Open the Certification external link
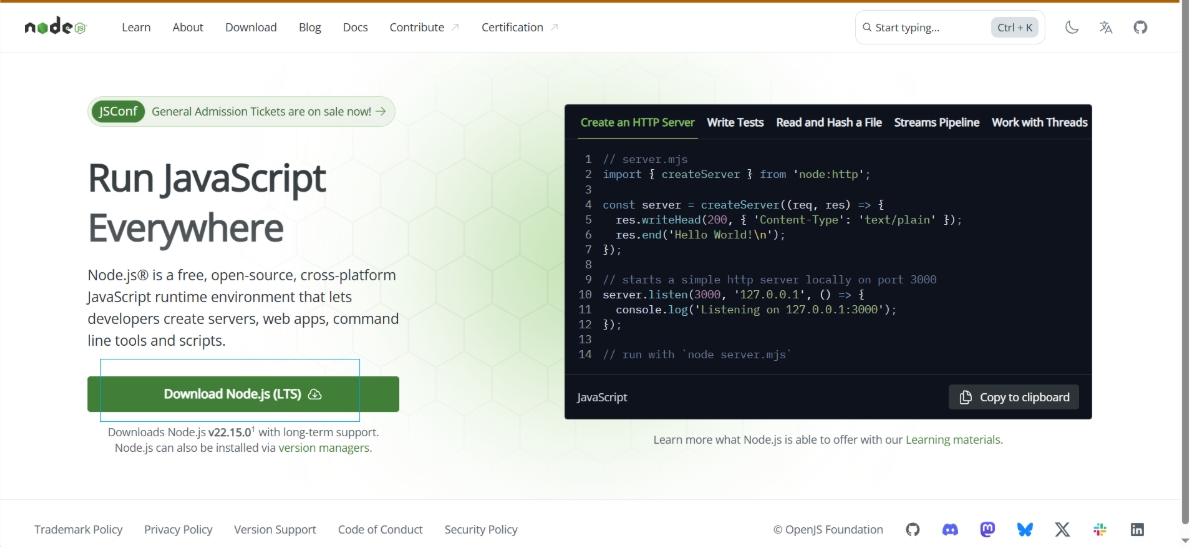Image resolution: width=1190 pixels, height=547 pixels. coord(520,27)
